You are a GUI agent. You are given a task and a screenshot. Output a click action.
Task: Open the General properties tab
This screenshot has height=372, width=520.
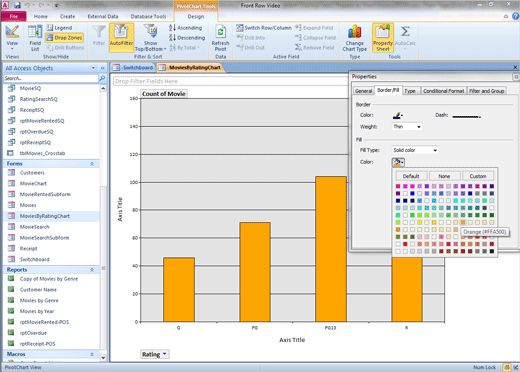point(363,91)
